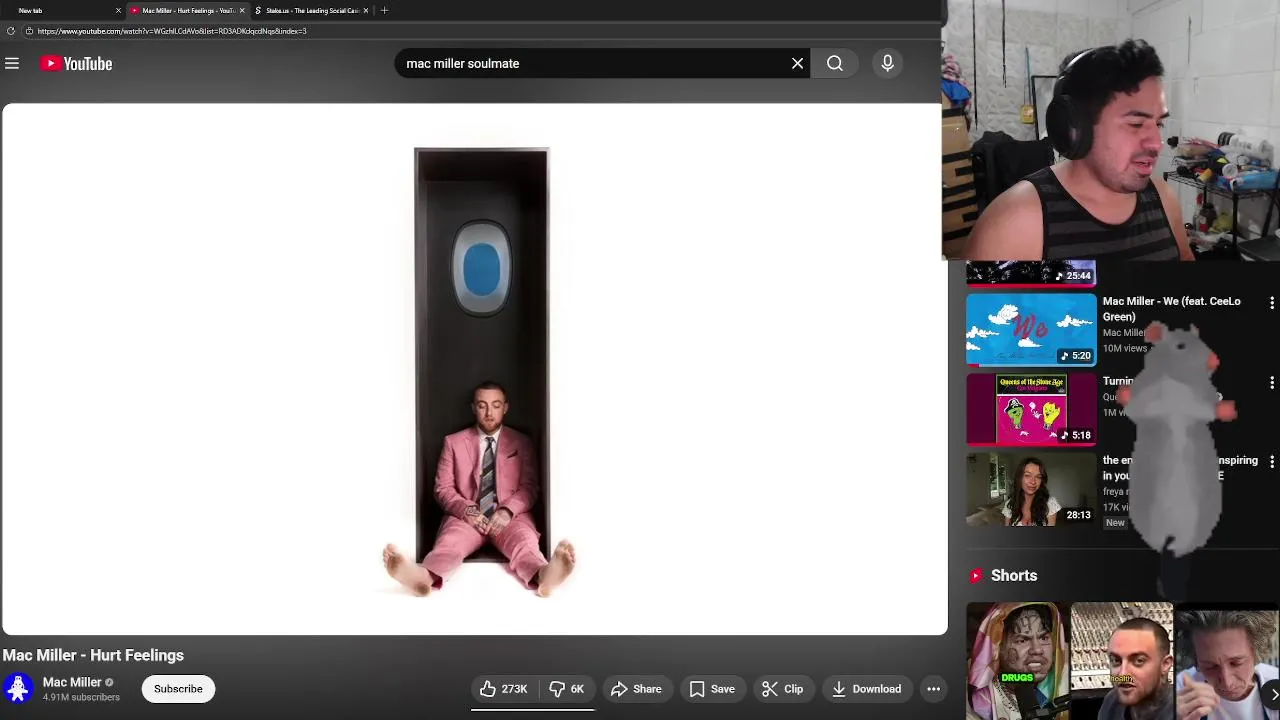The height and width of the screenshot is (720, 1280).
Task: Open options menu for We video
Action: tap(1271, 302)
